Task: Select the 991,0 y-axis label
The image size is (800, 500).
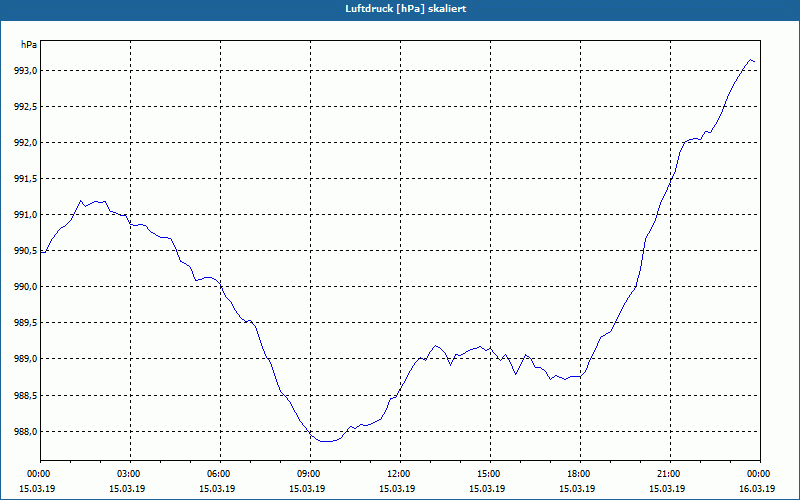Action: click(26, 215)
